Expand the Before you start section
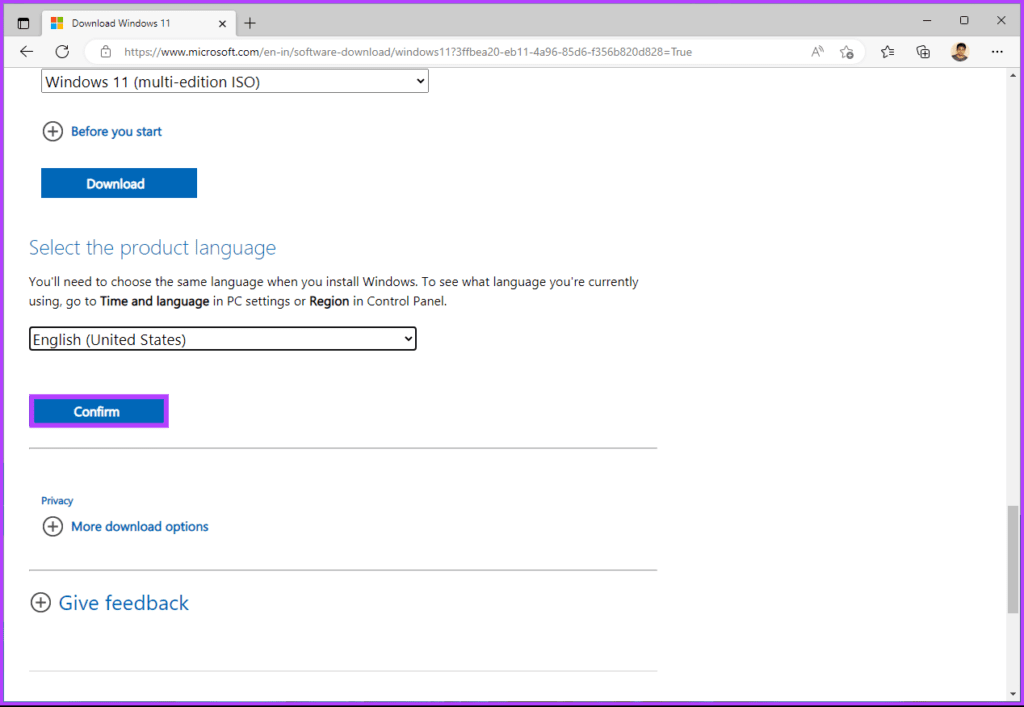 point(103,131)
